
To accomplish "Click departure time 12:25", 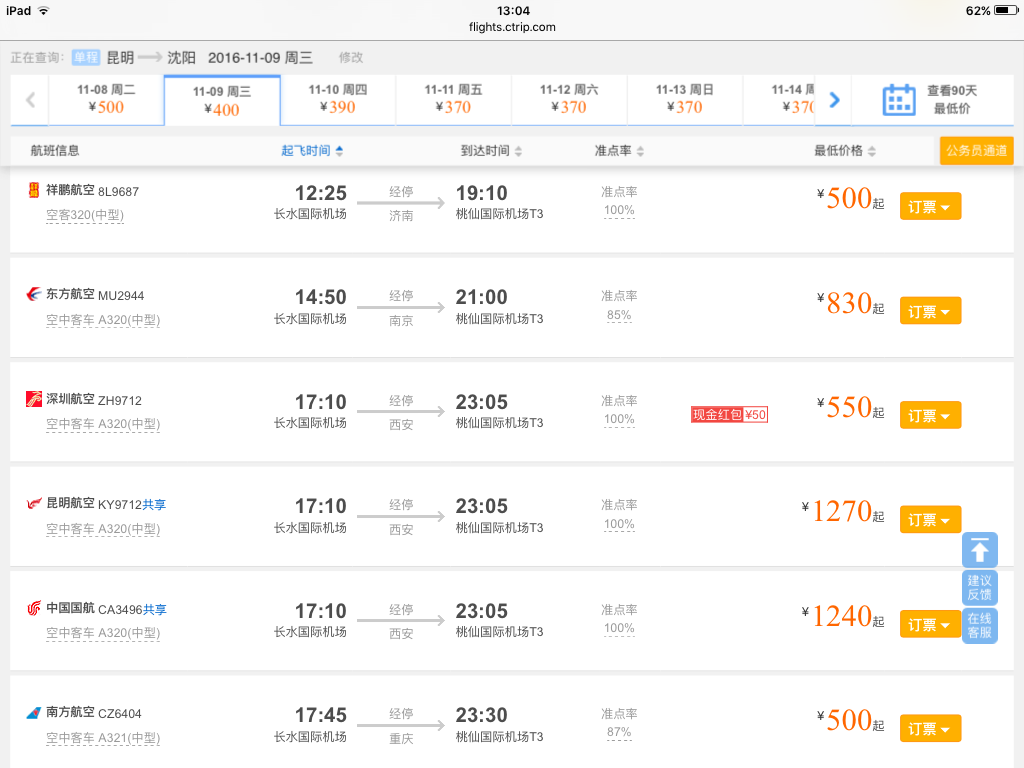I will (x=321, y=193).
